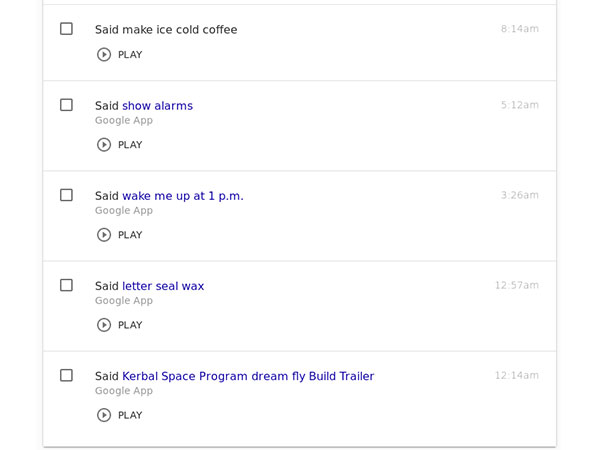The width and height of the screenshot is (600, 450).
Task: Click the 12:57am timestamp
Action: (516, 285)
